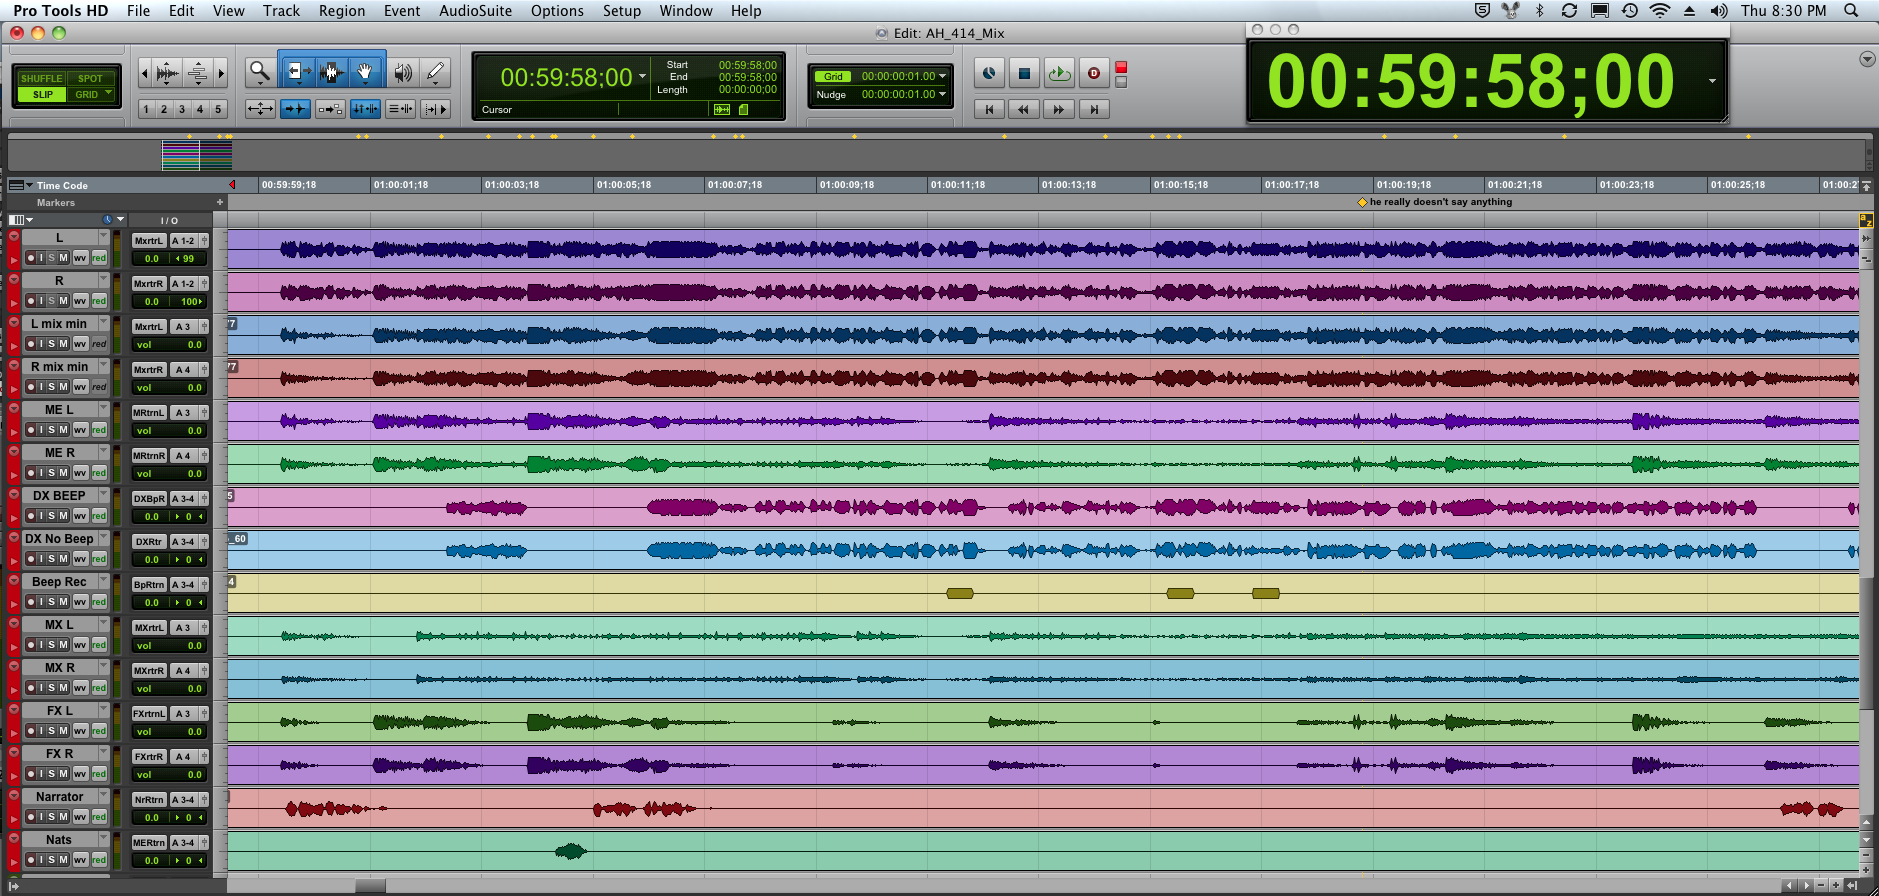Select the Pencil tool
This screenshot has height=896, width=1879.
click(x=435, y=72)
